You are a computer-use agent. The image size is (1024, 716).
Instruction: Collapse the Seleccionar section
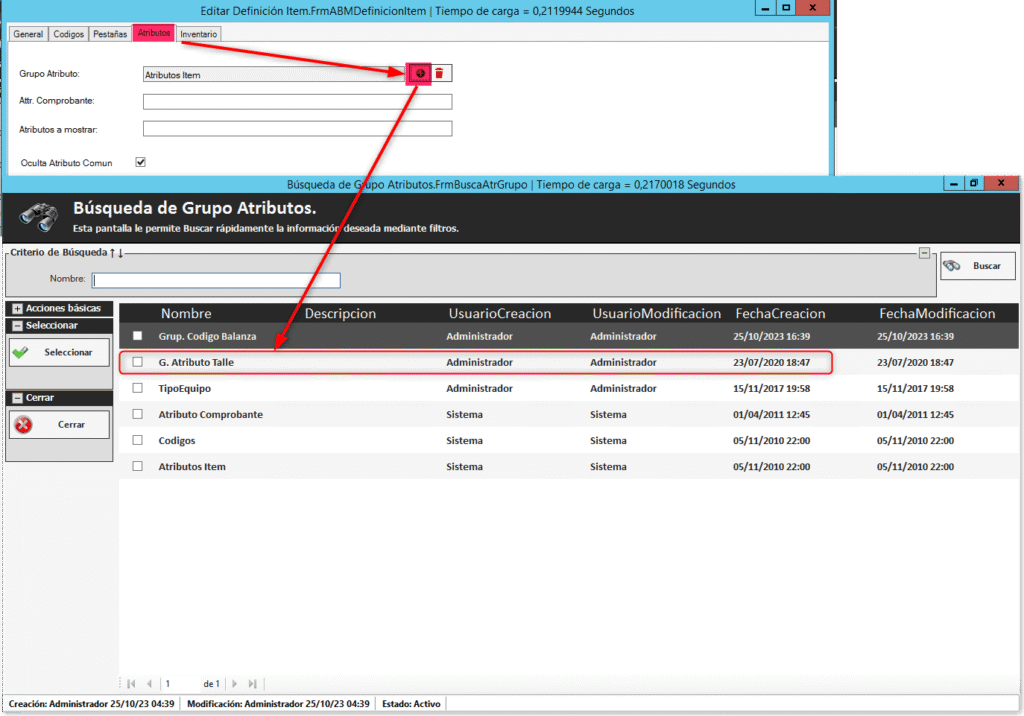coord(18,326)
